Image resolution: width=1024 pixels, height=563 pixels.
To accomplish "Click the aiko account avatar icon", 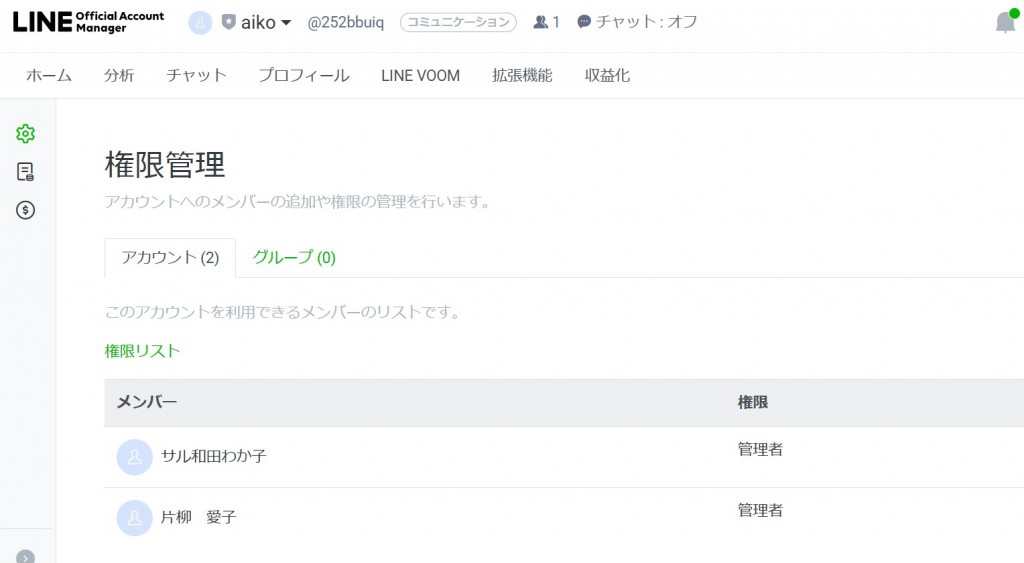I will pyautogui.click(x=200, y=22).
